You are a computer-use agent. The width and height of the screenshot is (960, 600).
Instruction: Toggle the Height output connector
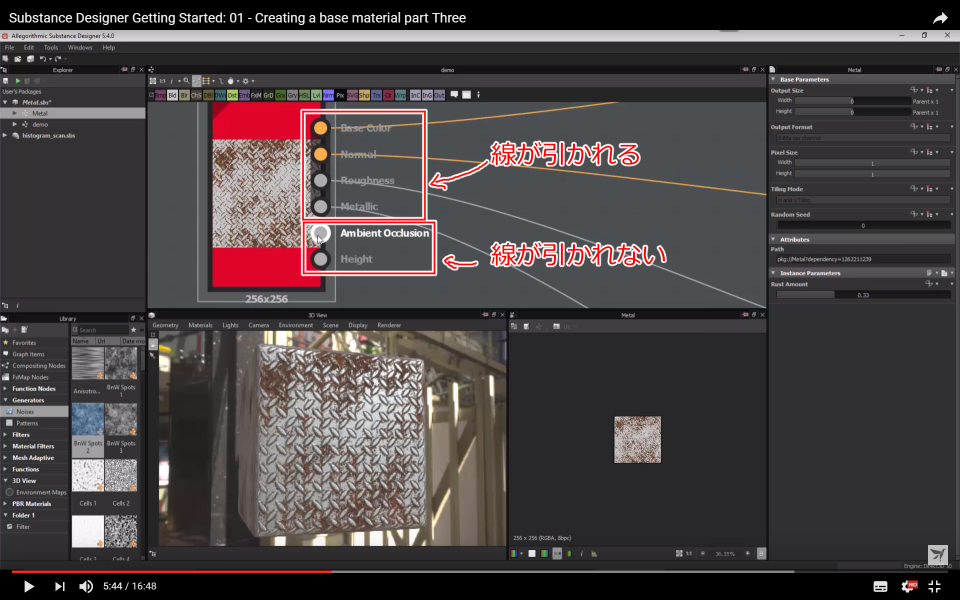click(320, 259)
